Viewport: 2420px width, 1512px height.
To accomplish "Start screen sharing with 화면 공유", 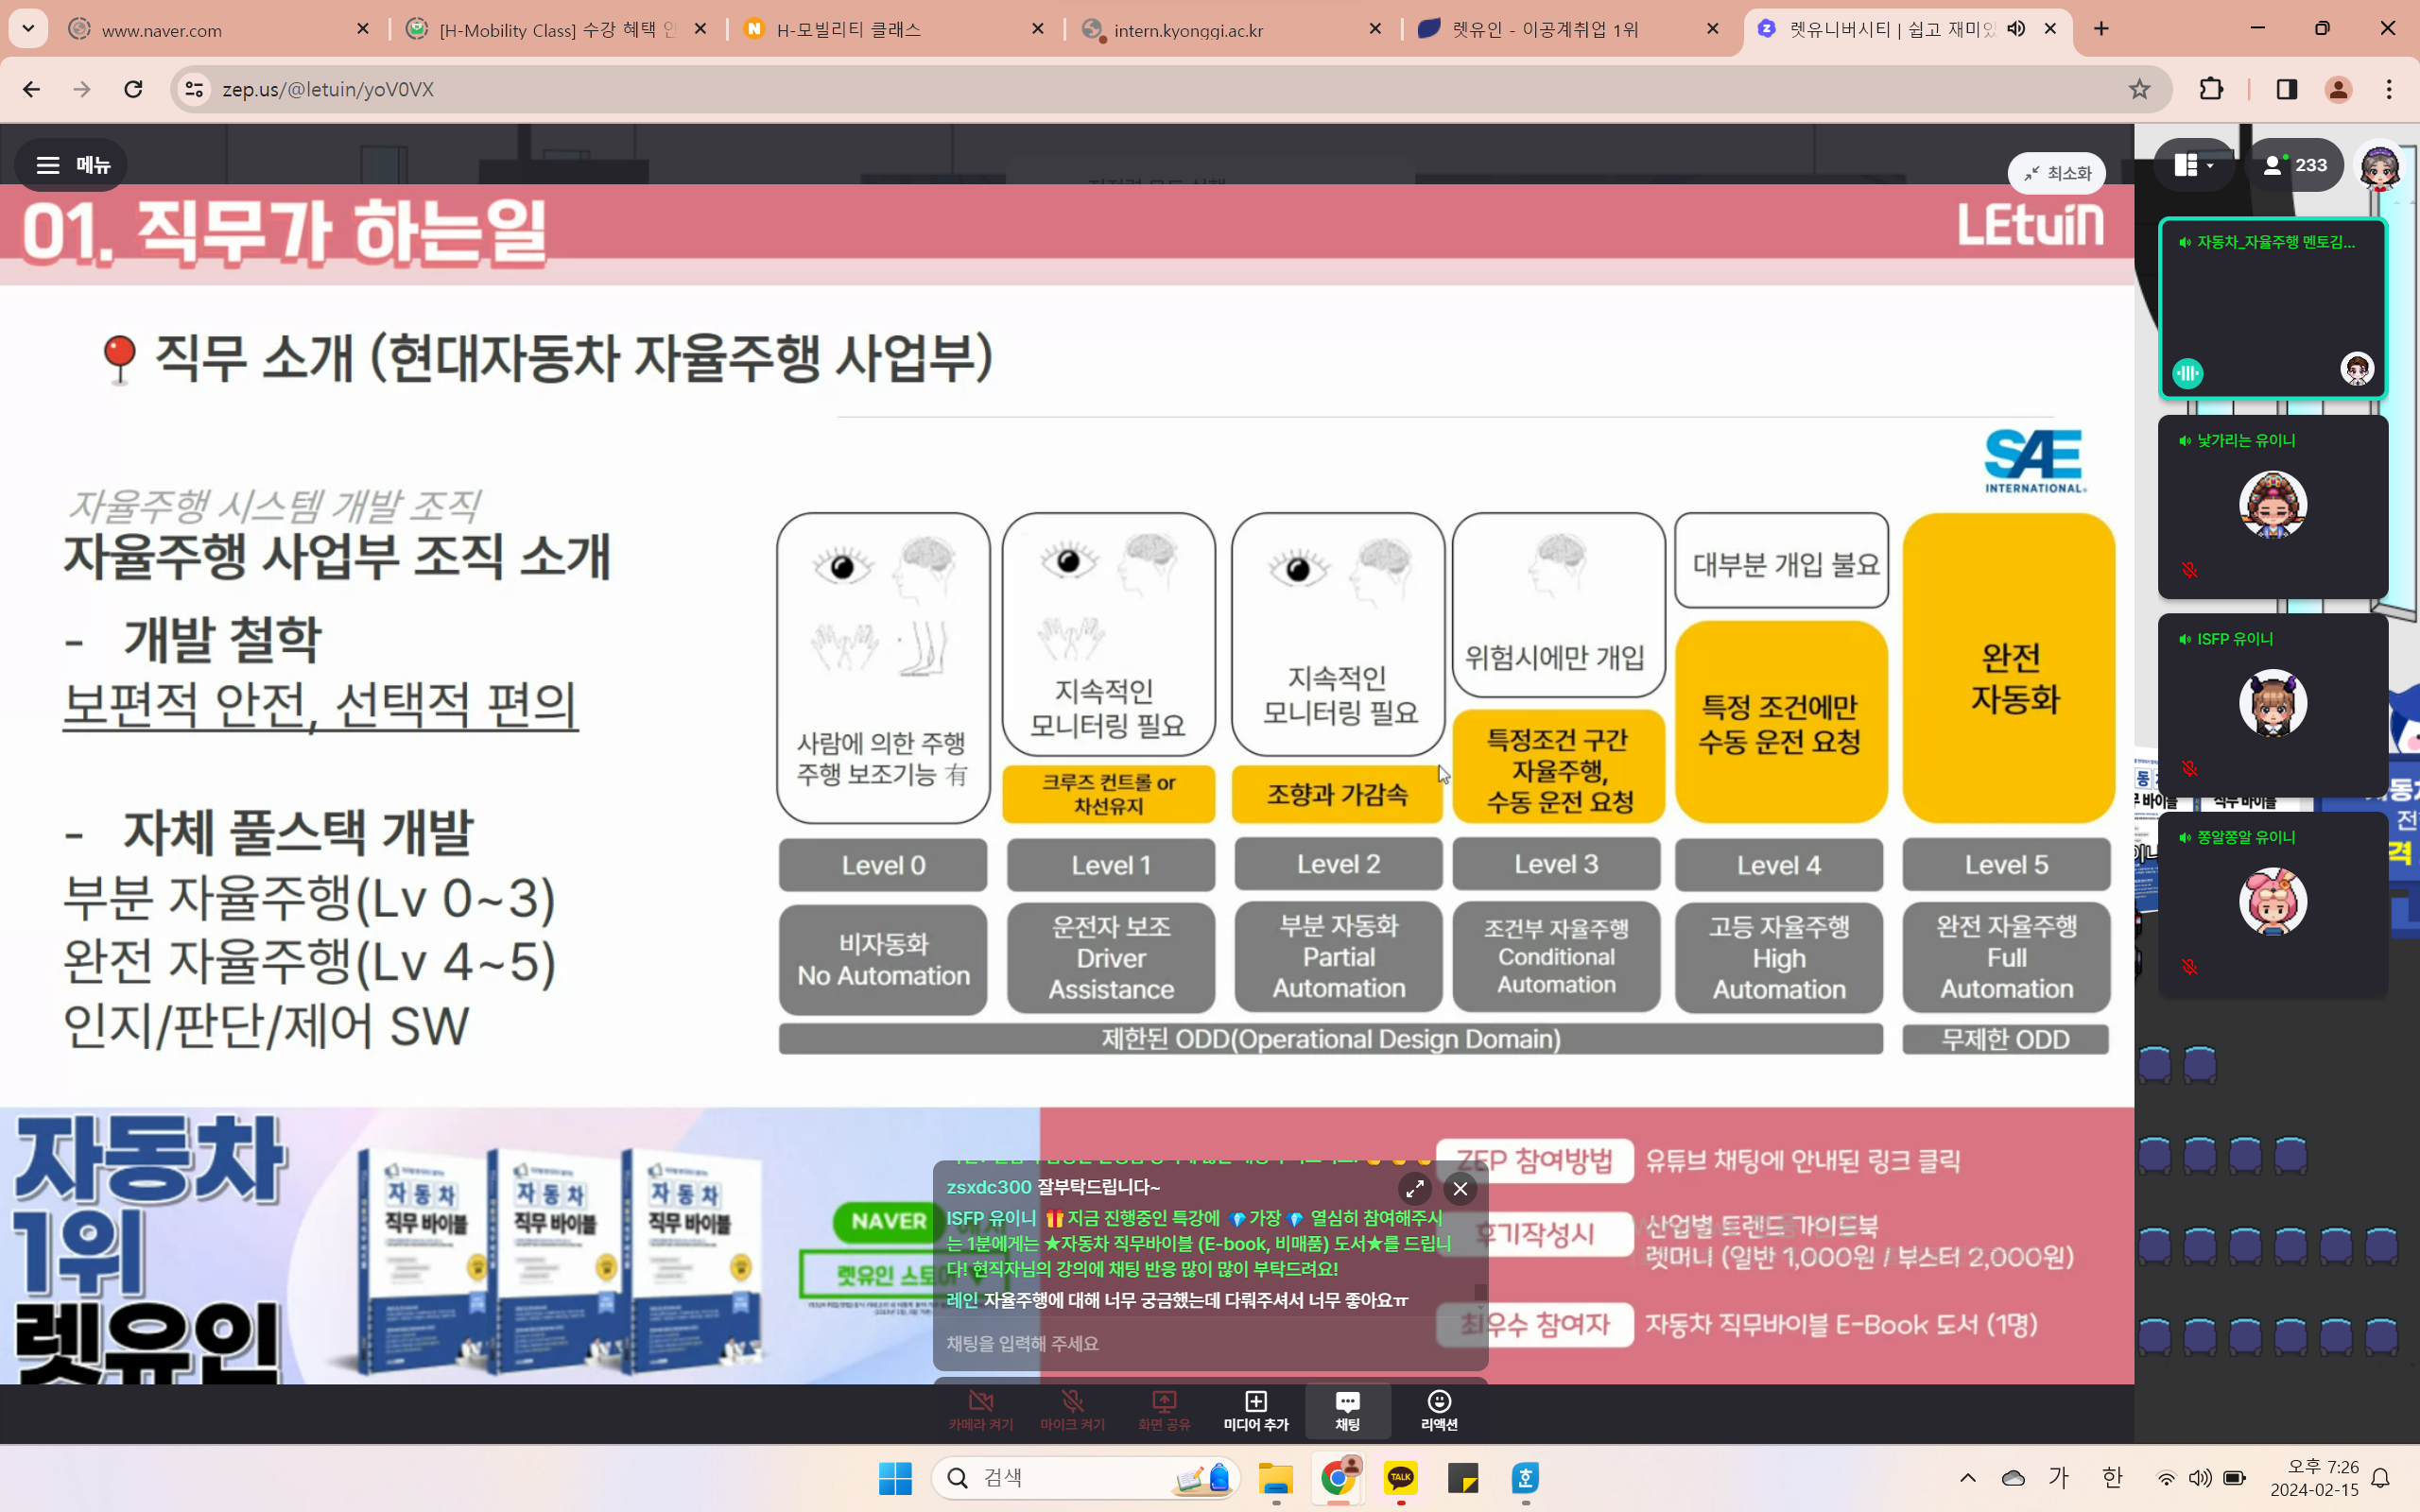I will coord(1164,1411).
